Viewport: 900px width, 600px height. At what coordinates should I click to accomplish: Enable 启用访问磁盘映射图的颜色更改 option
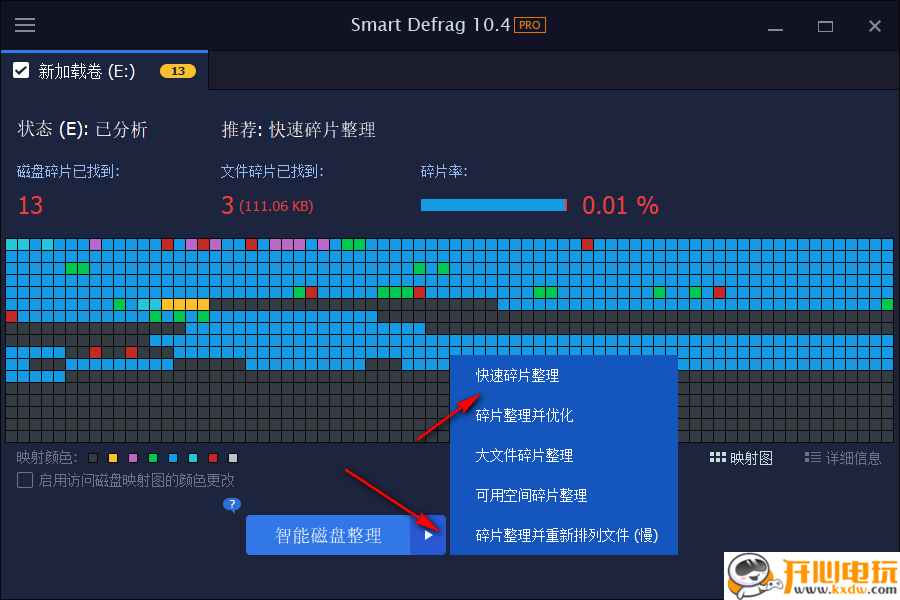click(x=22, y=481)
